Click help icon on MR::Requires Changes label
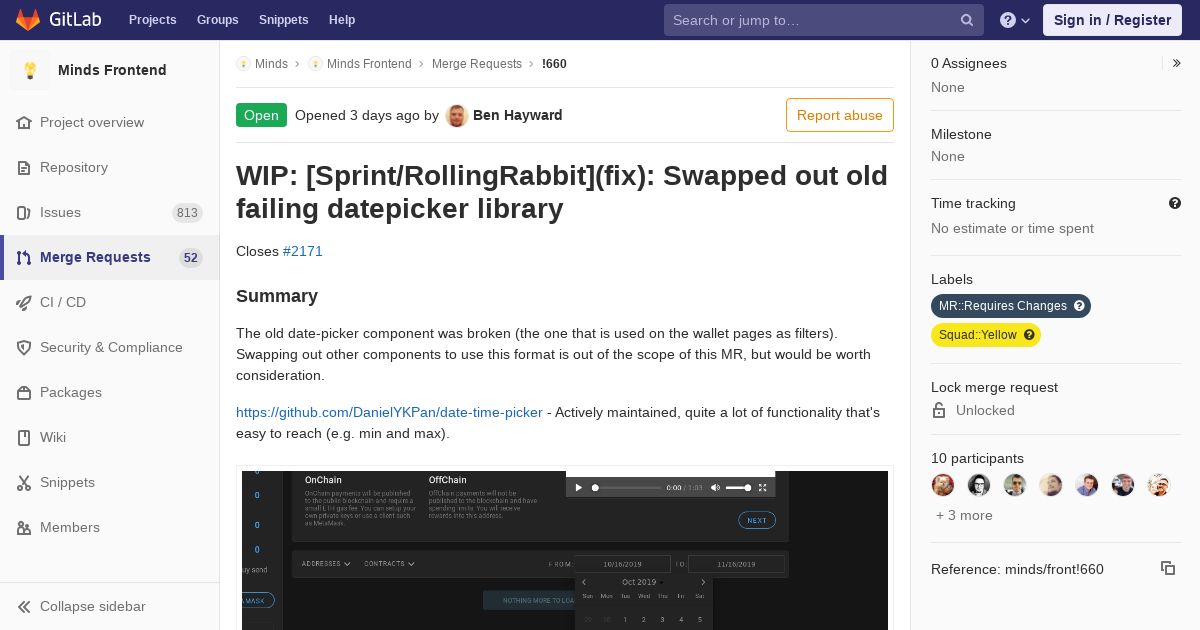Viewport: 1200px width, 630px height. pyautogui.click(x=1079, y=306)
